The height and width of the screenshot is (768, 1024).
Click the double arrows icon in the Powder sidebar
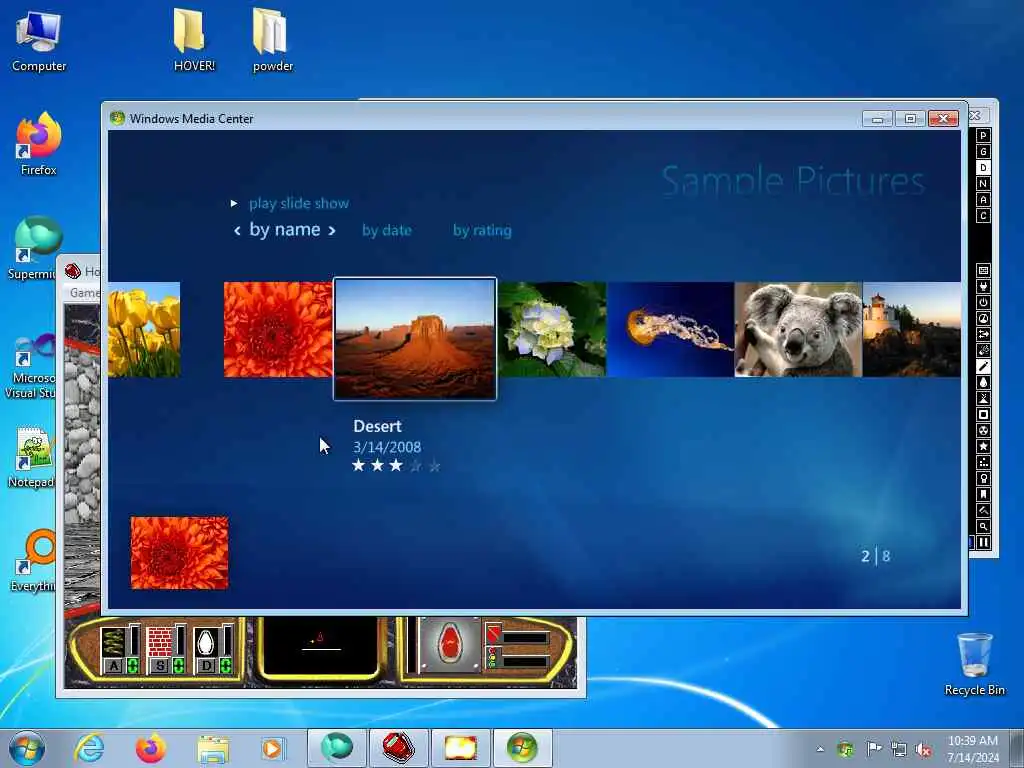tap(983, 334)
